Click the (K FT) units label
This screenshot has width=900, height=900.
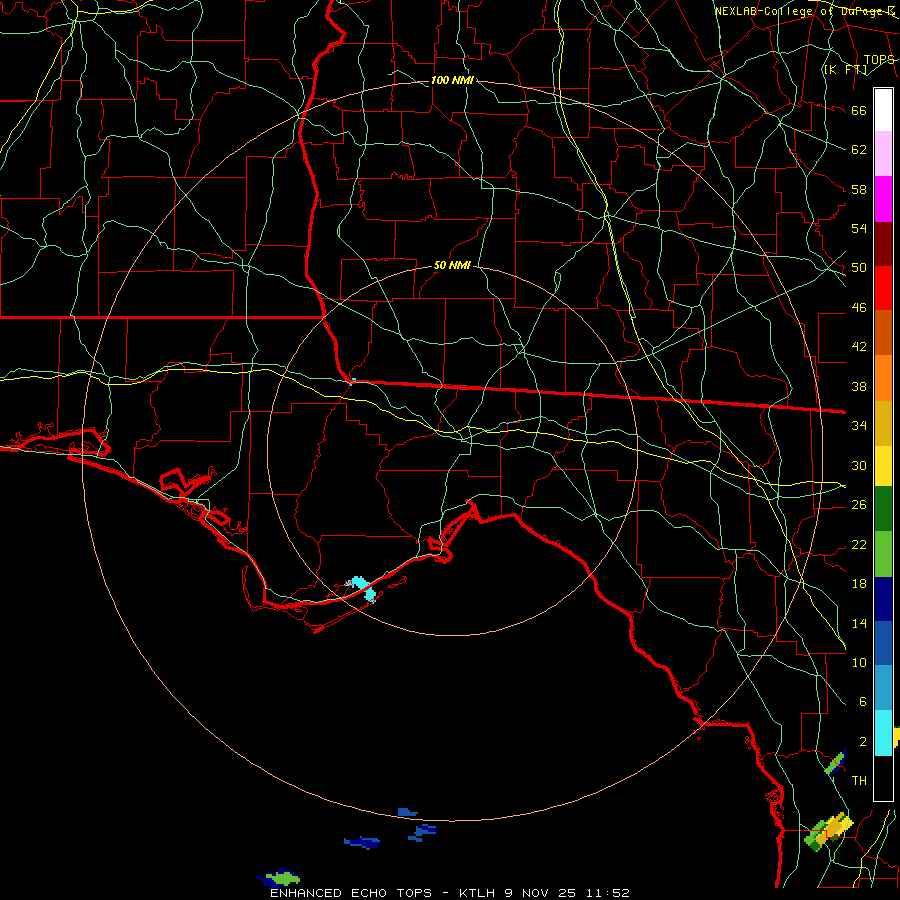click(x=845, y=70)
